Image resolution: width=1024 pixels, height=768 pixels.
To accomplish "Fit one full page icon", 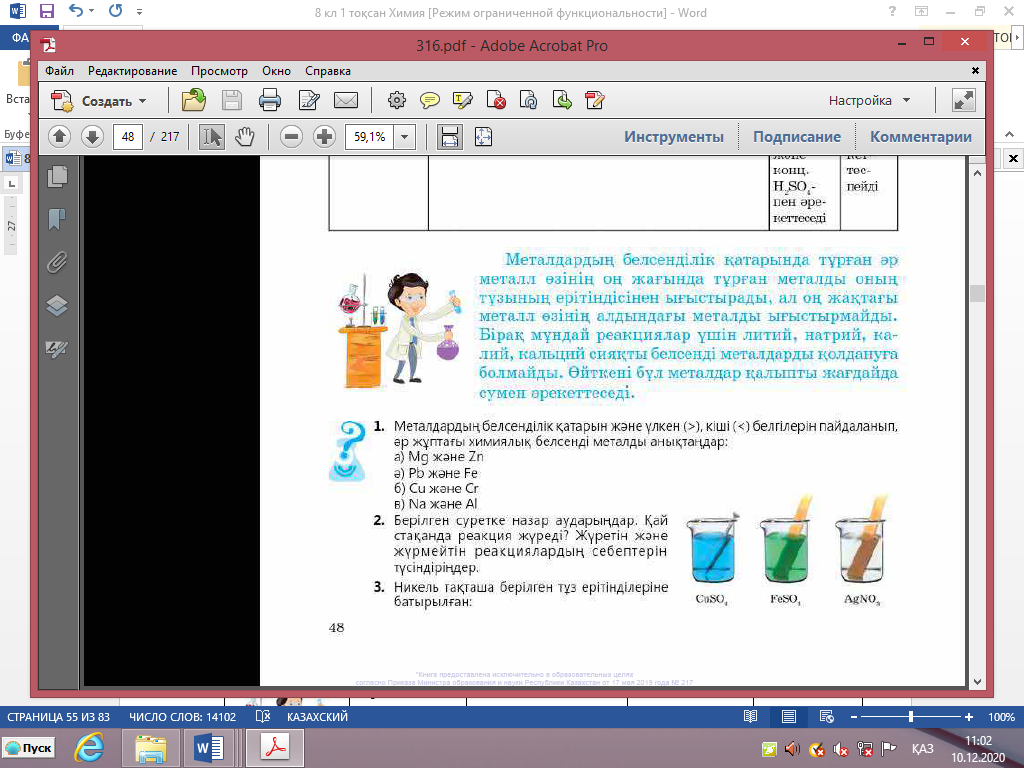I will pos(483,136).
